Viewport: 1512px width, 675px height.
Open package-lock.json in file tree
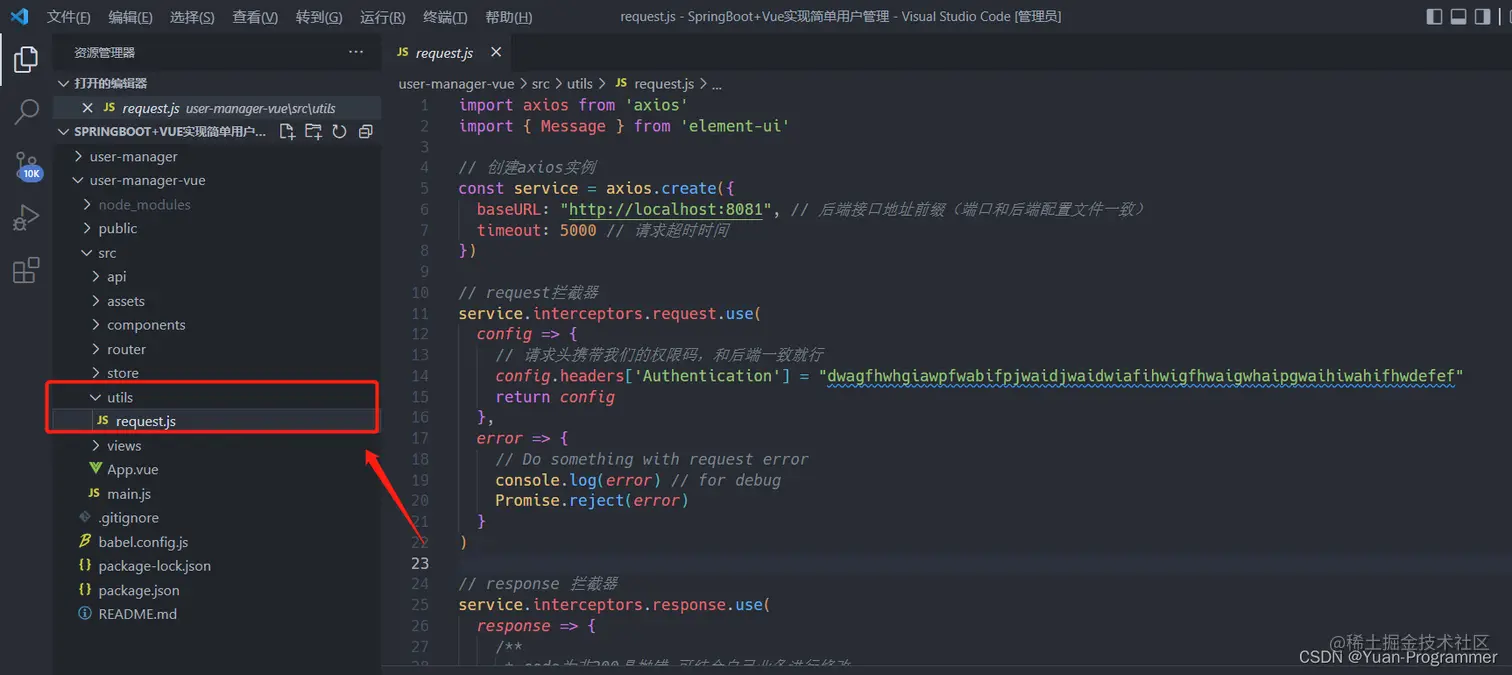coord(217,565)
